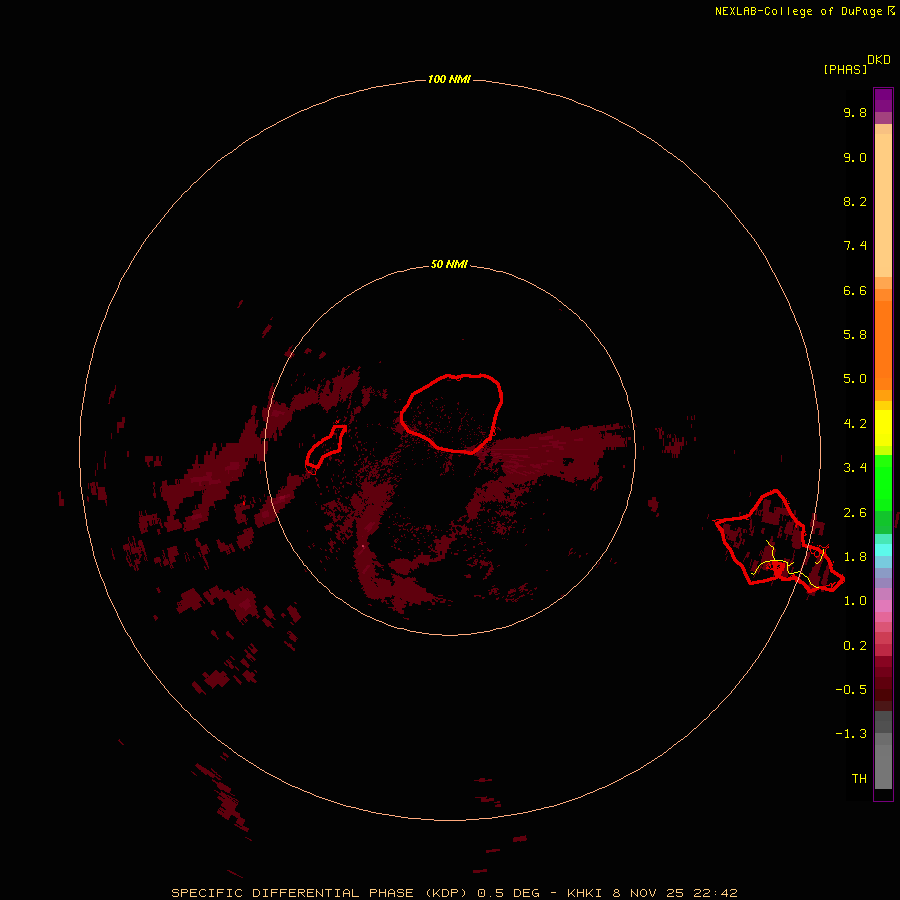Click the 7.4 value on the color scale
This screenshot has width=900, height=900.
pyautogui.click(x=855, y=246)
